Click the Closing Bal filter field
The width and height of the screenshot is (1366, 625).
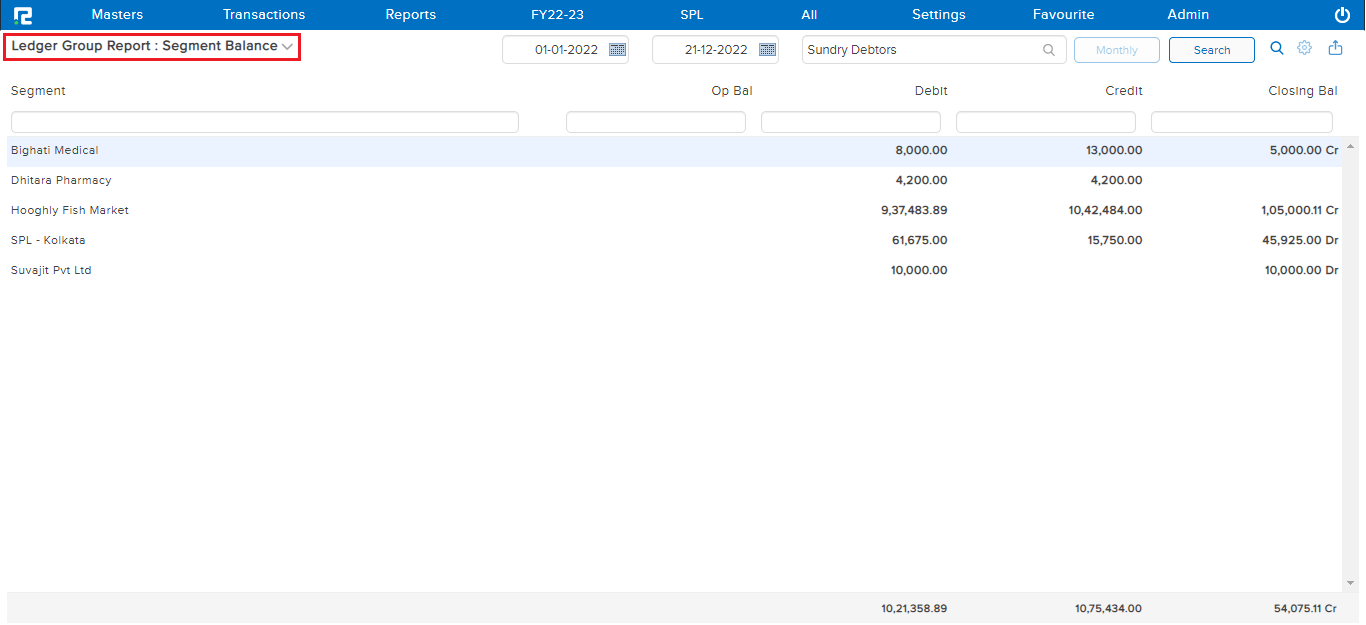(x=1241, y=122)
